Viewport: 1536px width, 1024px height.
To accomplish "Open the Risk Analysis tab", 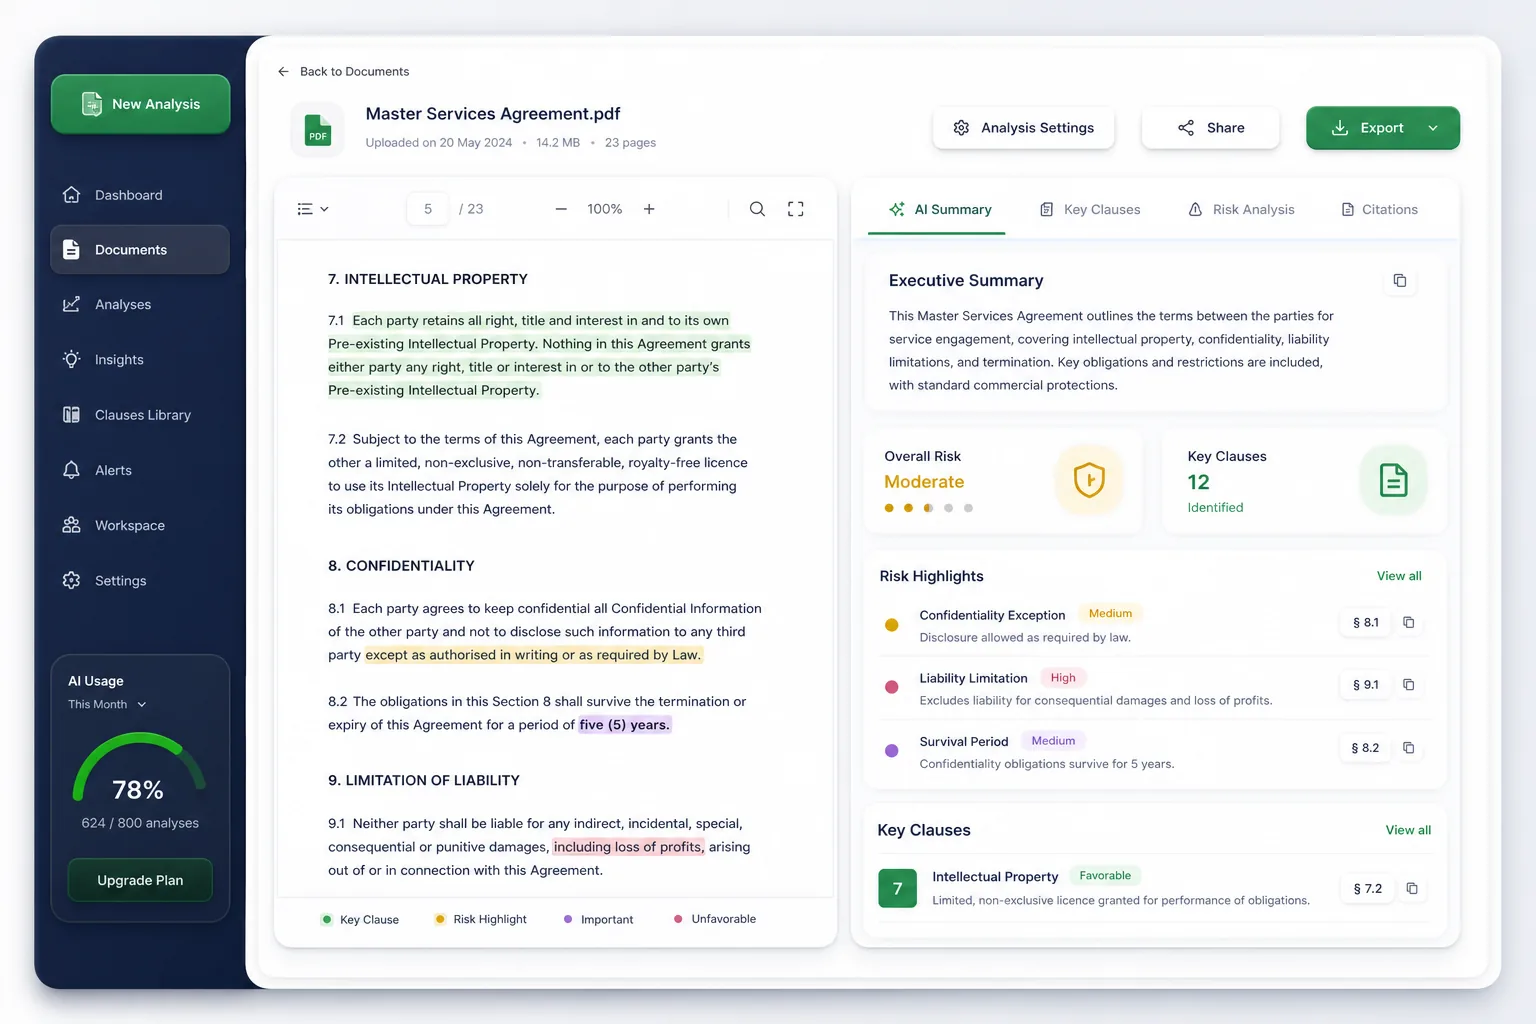I will (1241, 210).
